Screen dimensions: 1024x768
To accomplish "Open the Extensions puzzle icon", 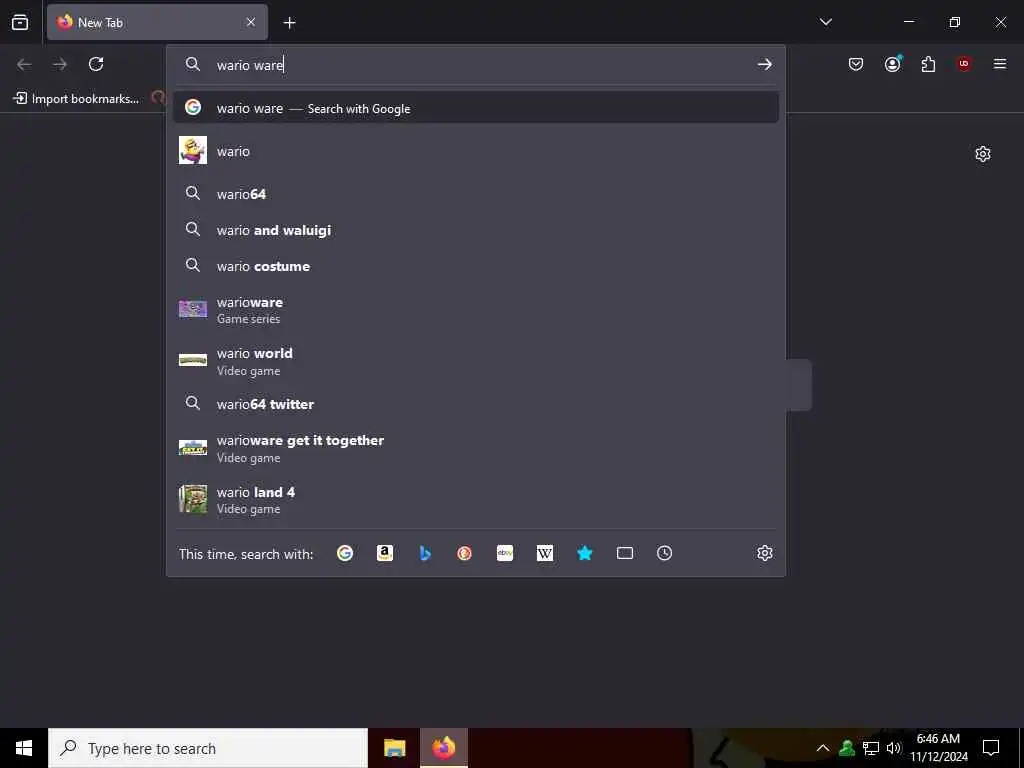I will (x=928, y=64).
